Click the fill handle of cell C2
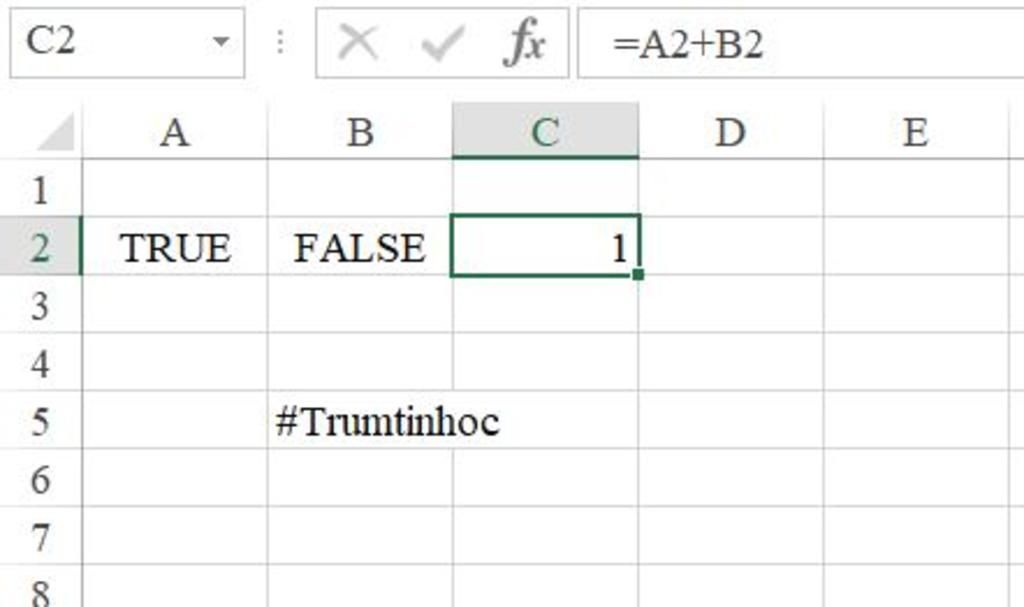Viewport: 1024px width, 607px height. 638,274
